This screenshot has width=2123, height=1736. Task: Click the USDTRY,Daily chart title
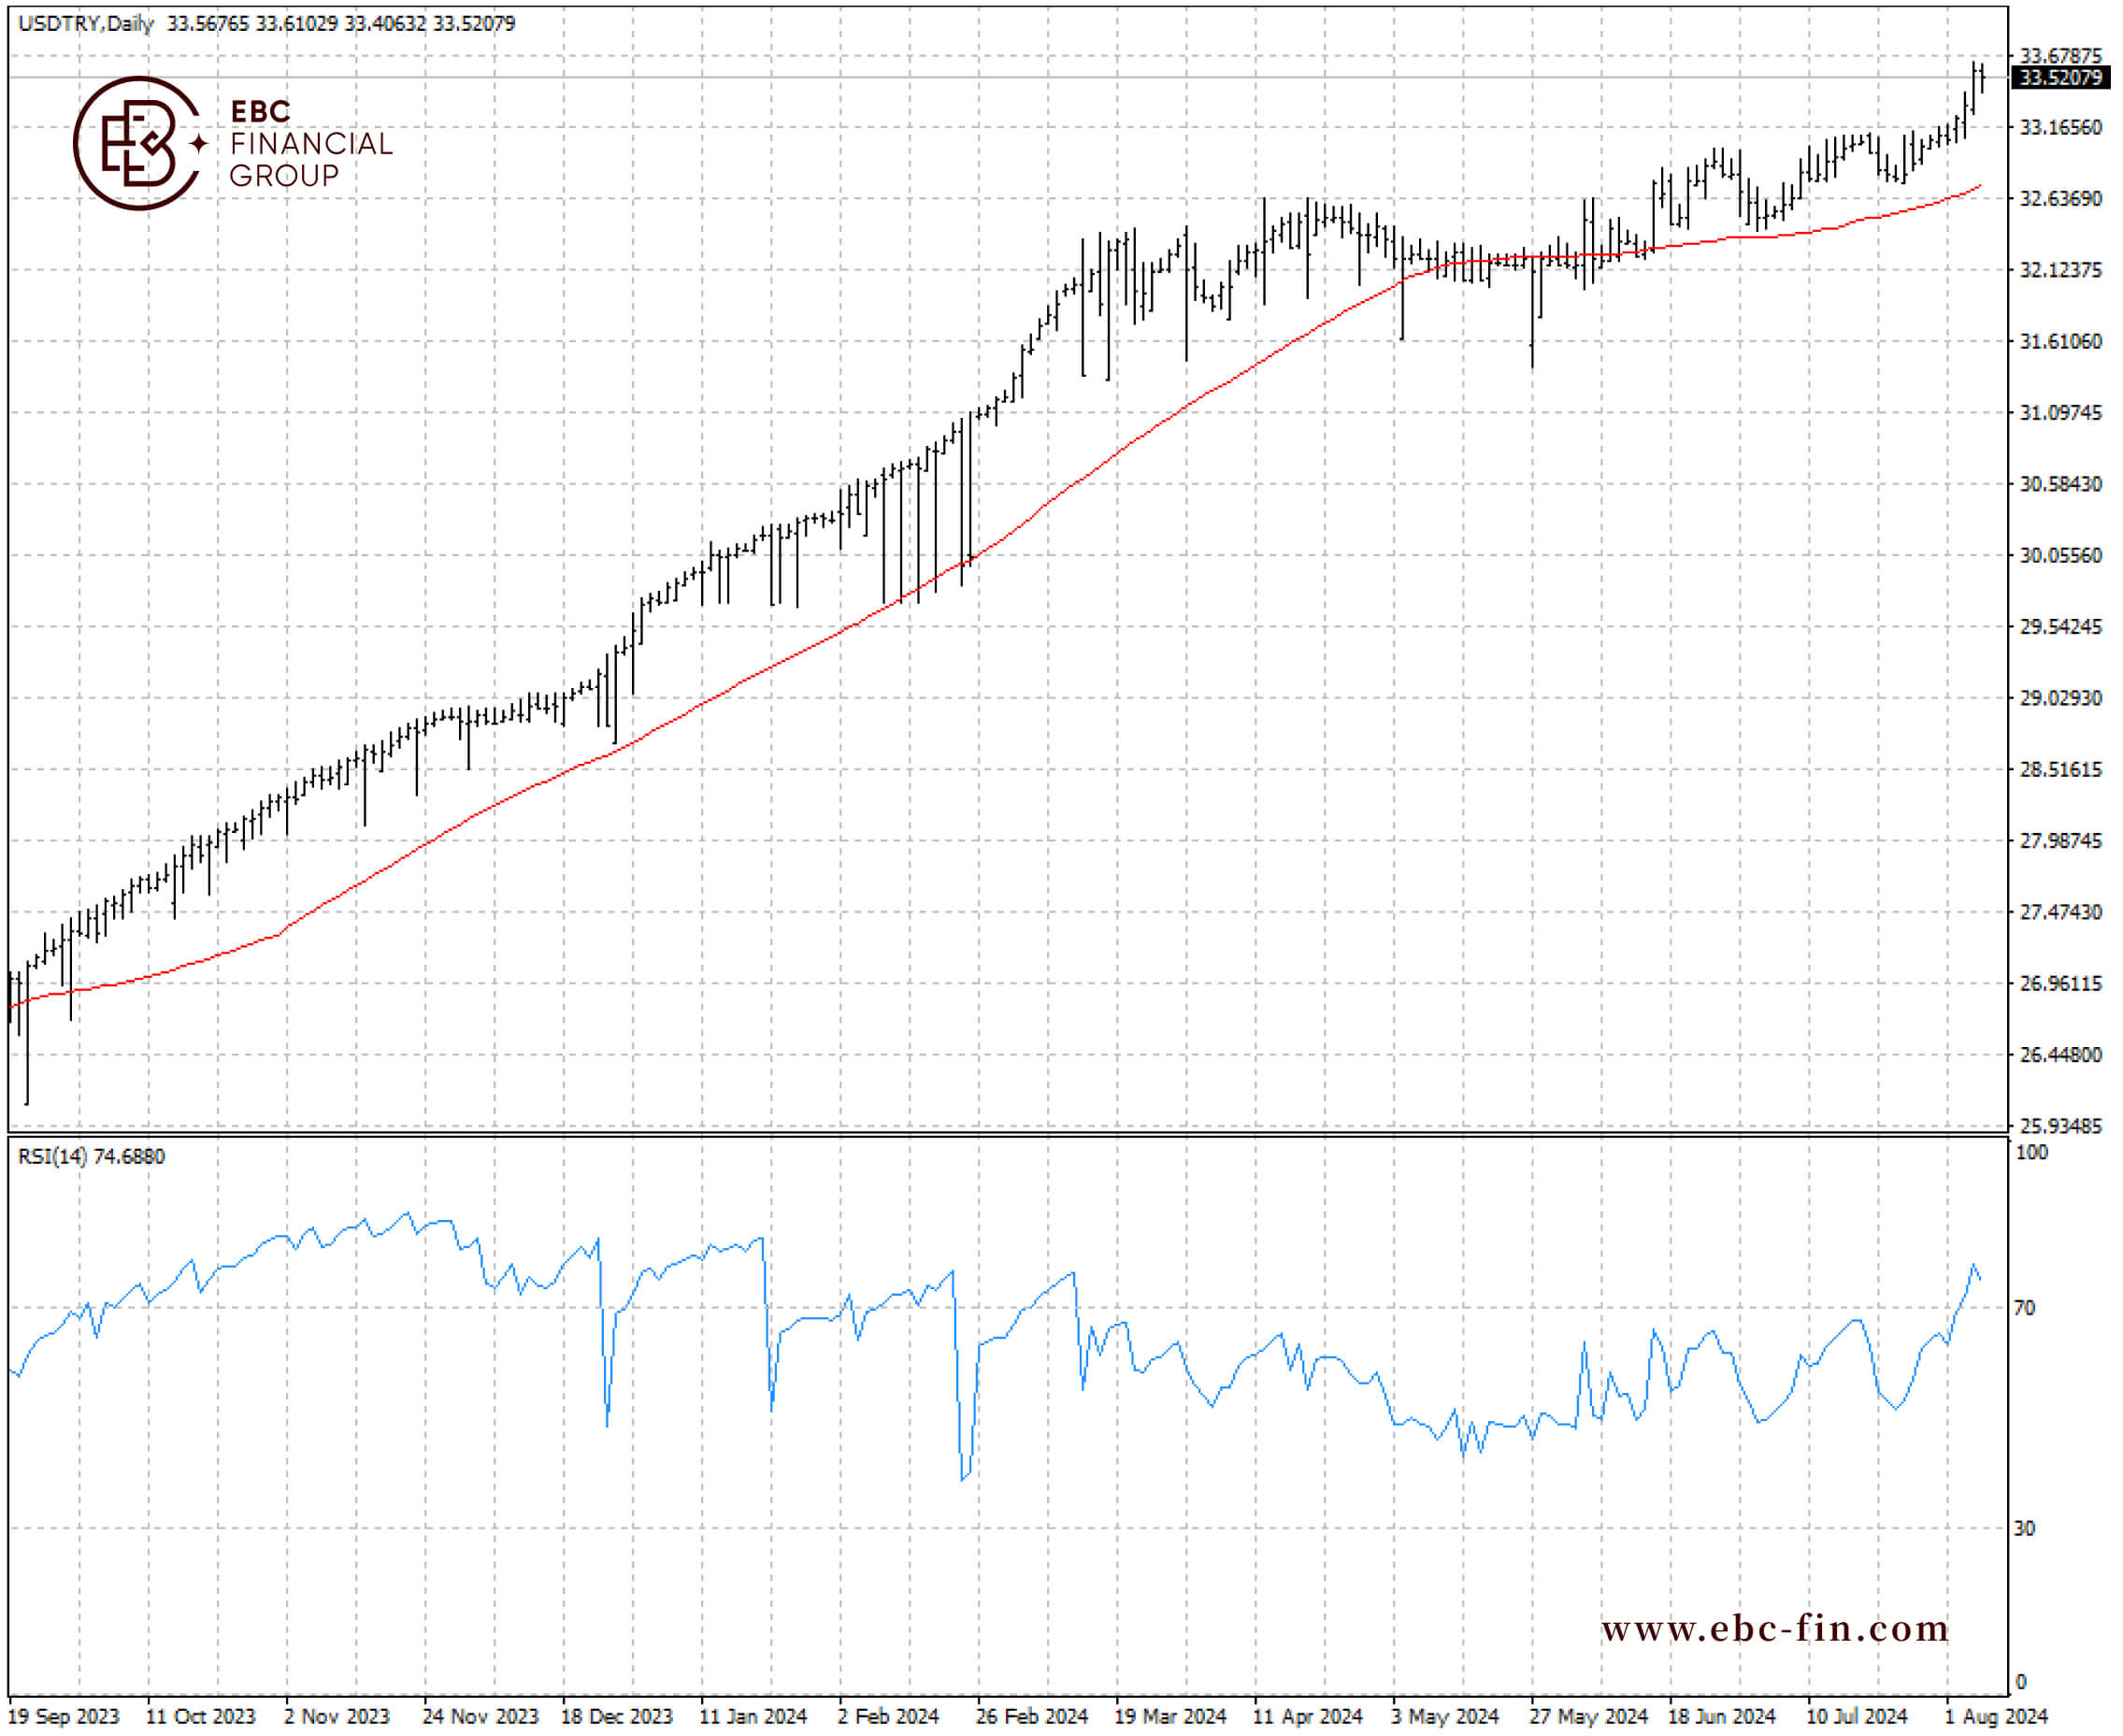pyautogui.click(x=86, y=23)
